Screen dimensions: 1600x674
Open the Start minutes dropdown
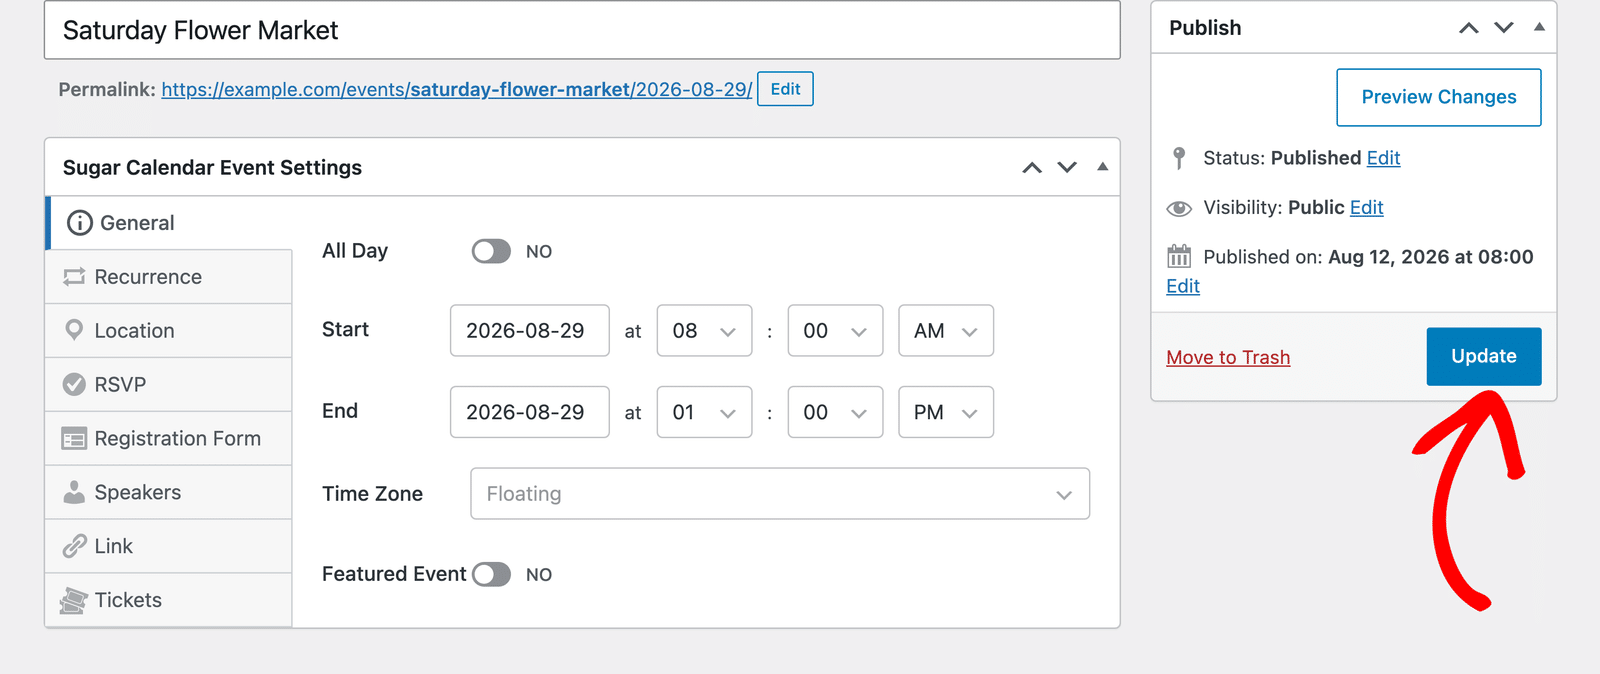pos(835,331)
